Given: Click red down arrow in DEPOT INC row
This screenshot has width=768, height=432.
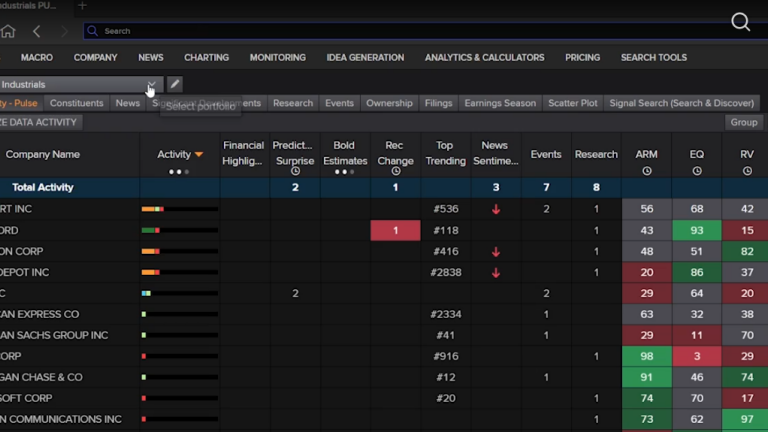Looking at the screenshot, I should click(496, 272).
